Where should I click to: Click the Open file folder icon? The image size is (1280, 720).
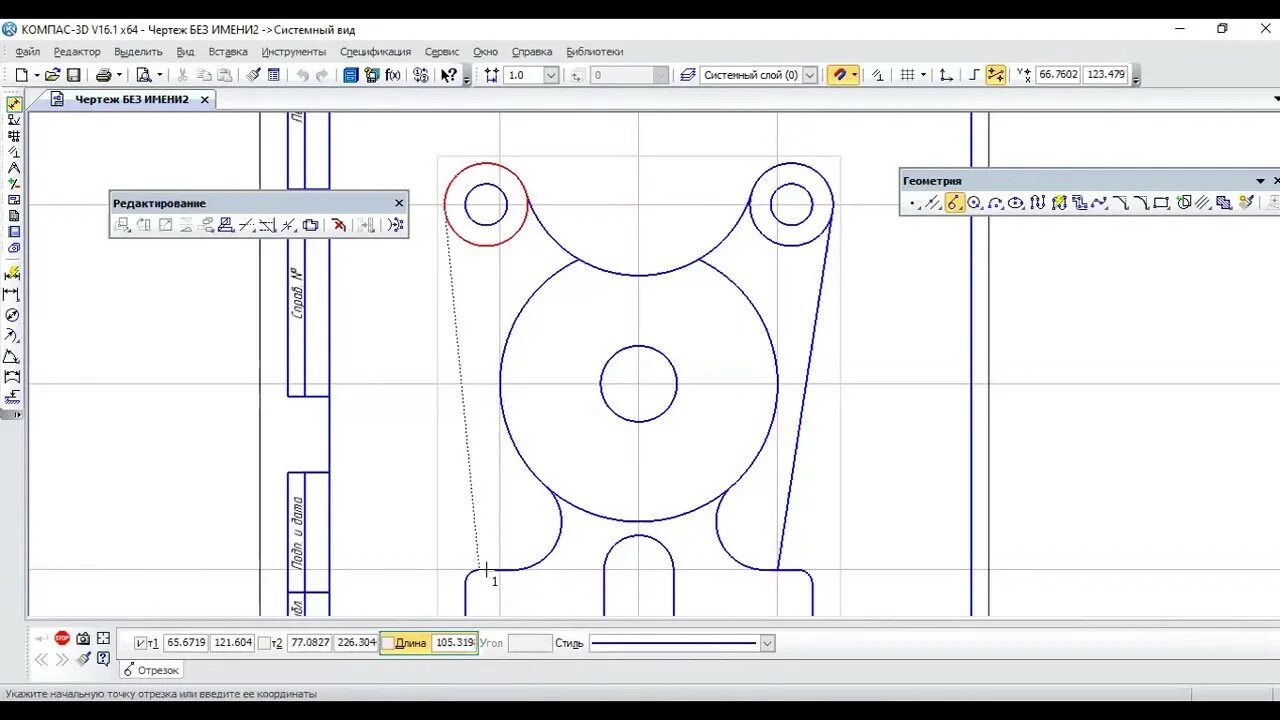coord(52,75)
